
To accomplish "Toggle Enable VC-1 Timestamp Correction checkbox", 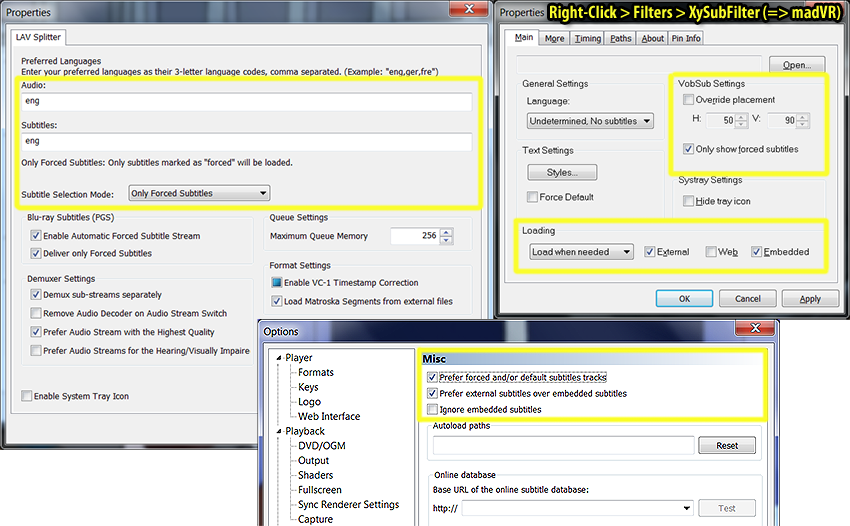I will click(x=277, y=283).
